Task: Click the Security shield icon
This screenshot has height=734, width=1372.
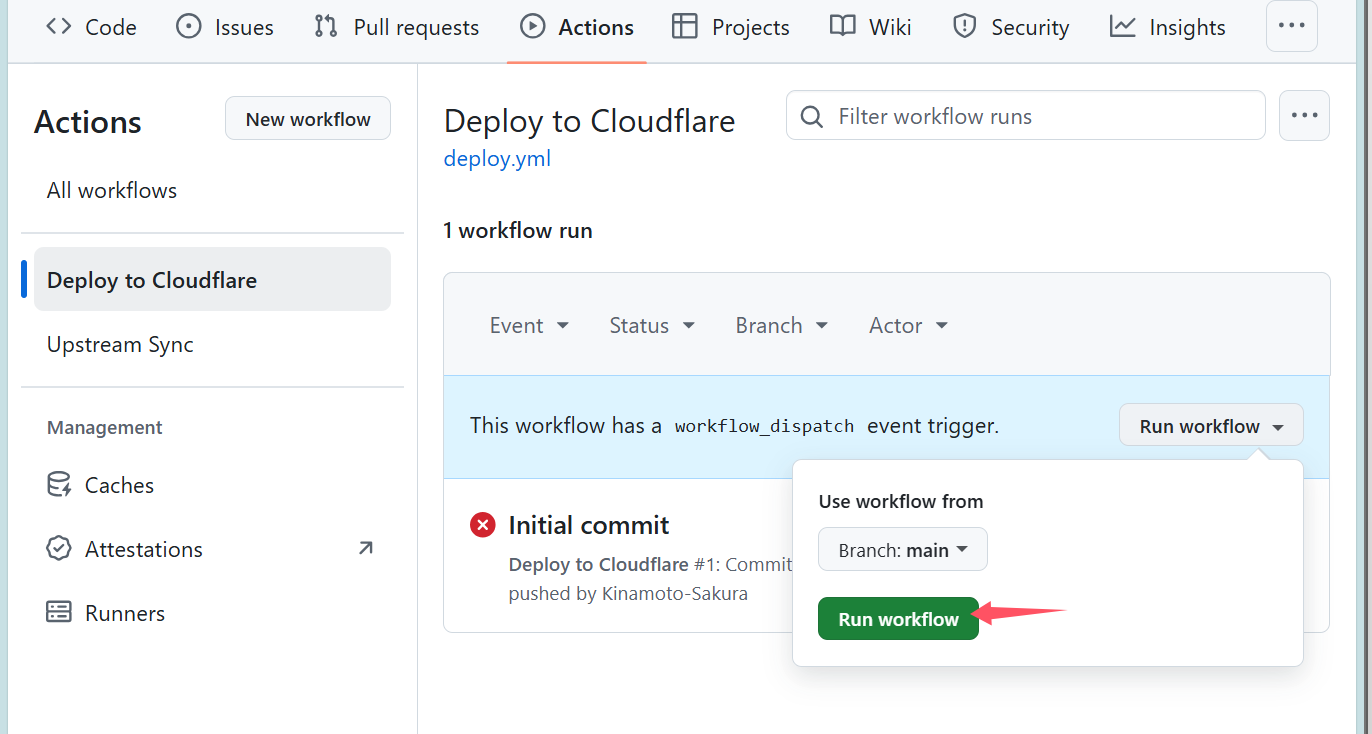Action: pos(965,26)
